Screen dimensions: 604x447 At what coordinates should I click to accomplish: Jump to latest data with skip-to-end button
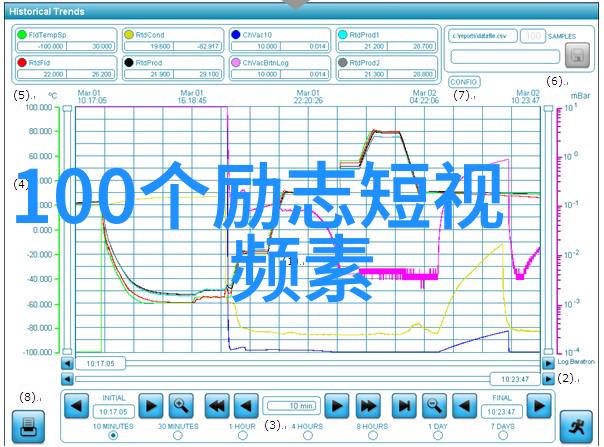(x=404, y=406)
